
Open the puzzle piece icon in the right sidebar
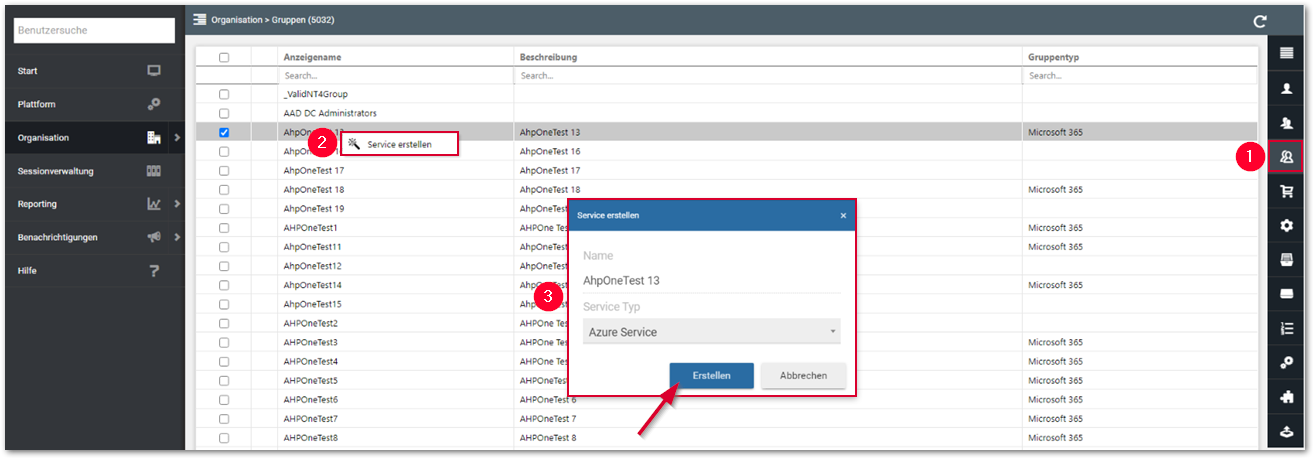click(x=1286, y=396)
